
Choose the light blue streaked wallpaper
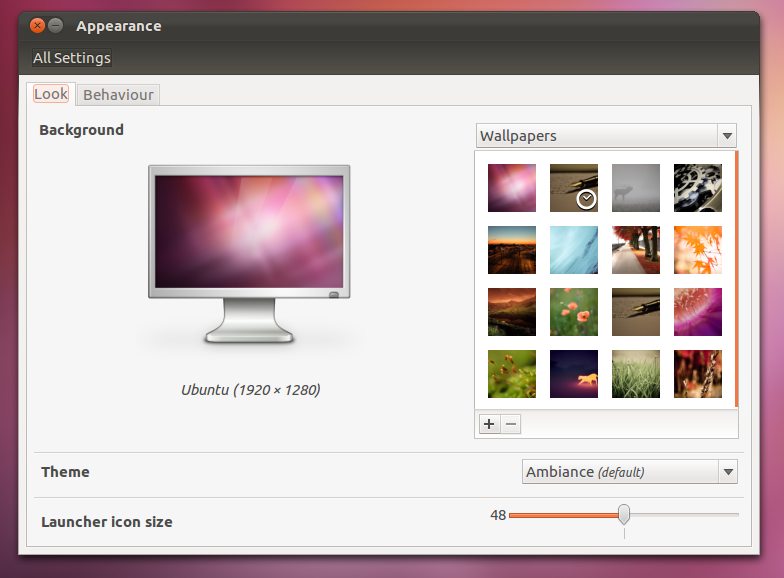pos(574,250)
